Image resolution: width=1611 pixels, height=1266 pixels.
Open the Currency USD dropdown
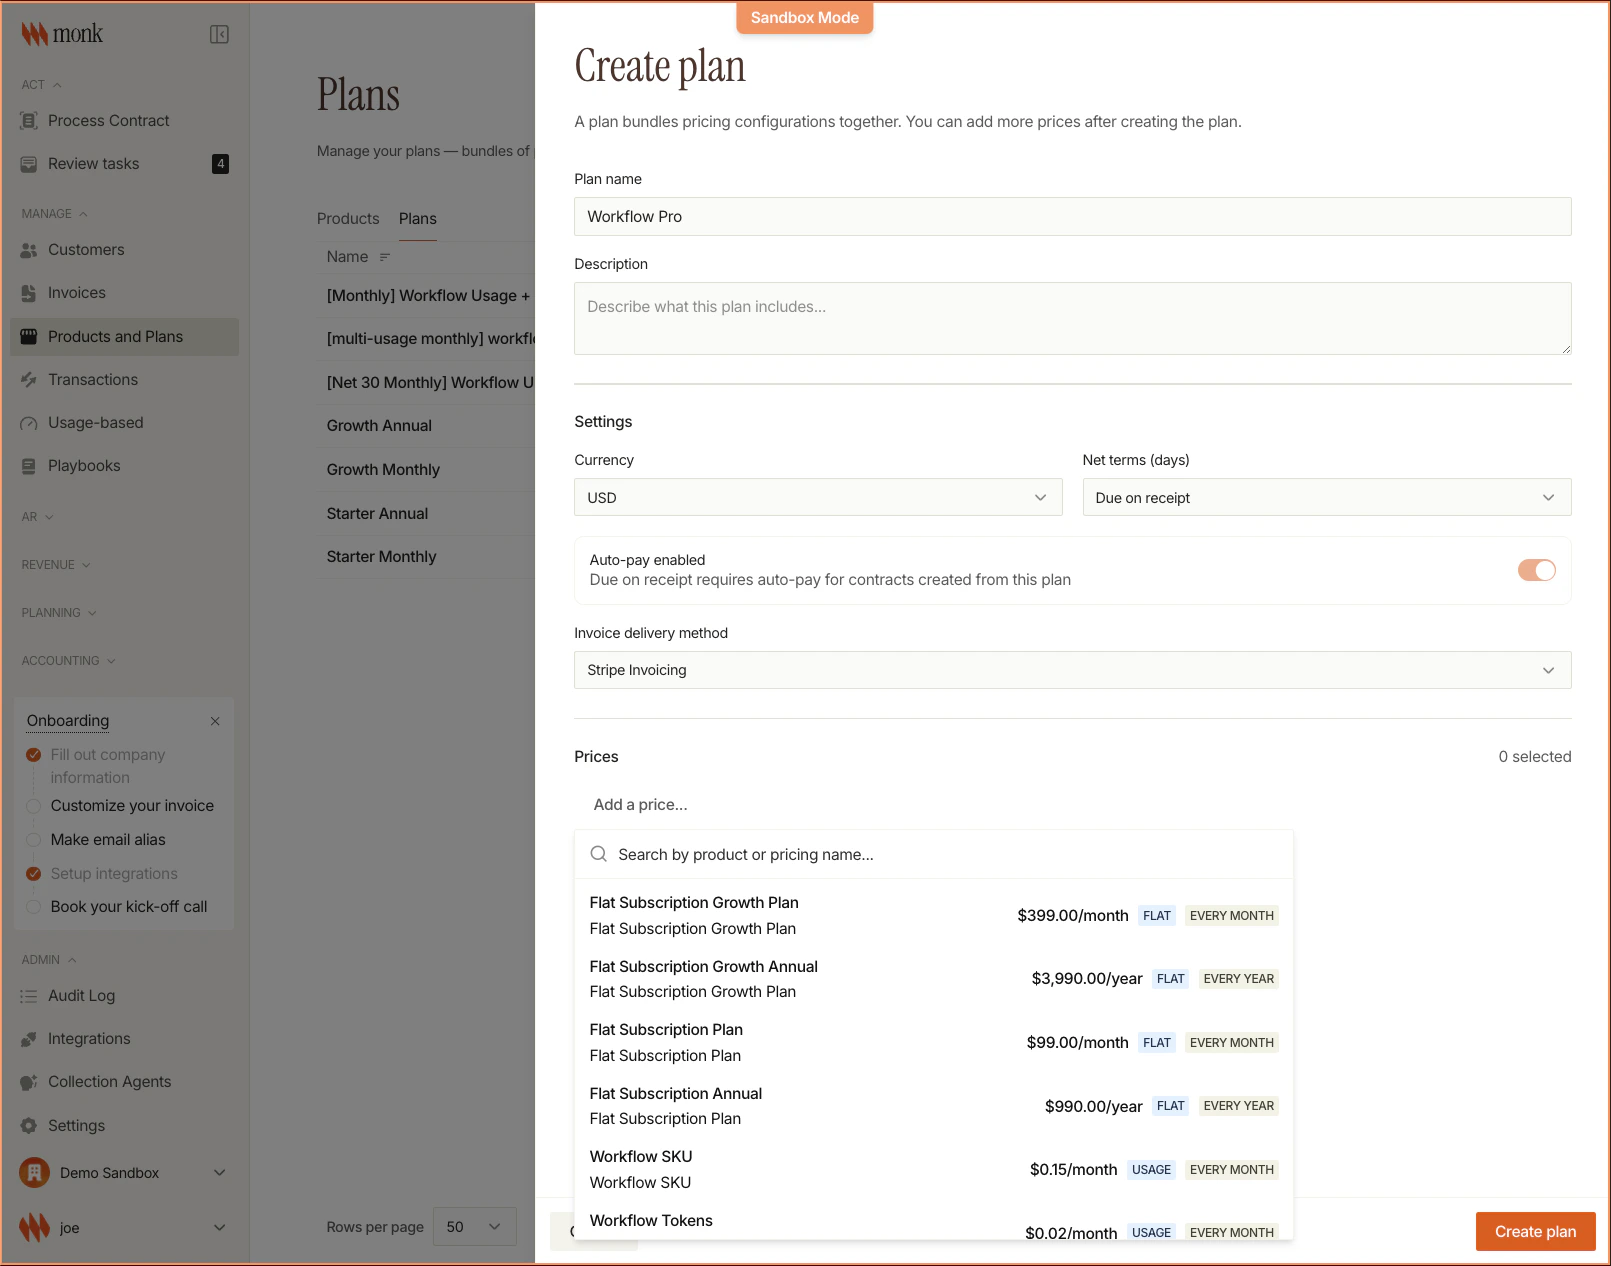coord(818,497)
